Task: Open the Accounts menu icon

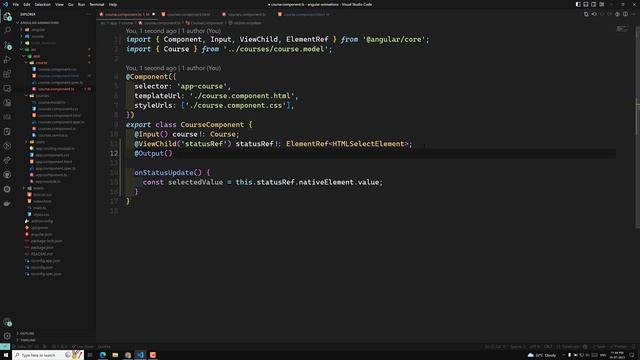Action: [x=7, y=322]
